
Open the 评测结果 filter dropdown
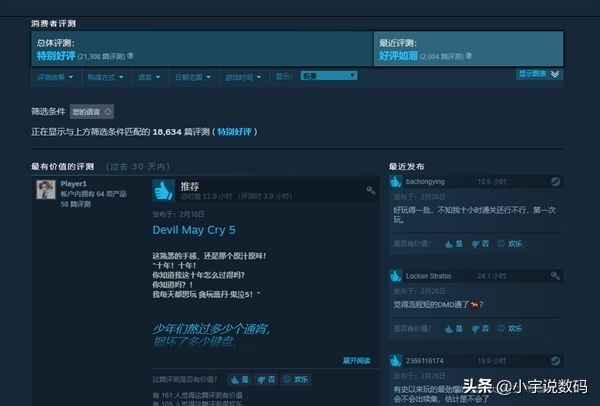[x=55, y=77]
